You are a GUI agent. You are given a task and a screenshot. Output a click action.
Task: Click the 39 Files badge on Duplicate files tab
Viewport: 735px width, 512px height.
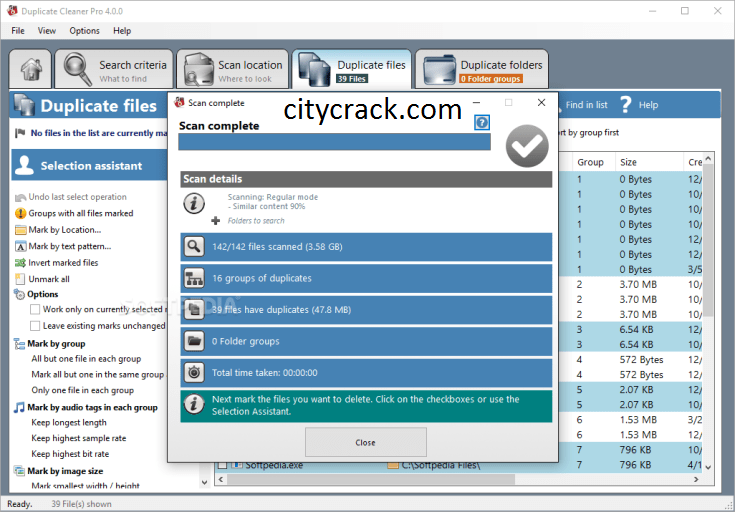pos(352,79)
